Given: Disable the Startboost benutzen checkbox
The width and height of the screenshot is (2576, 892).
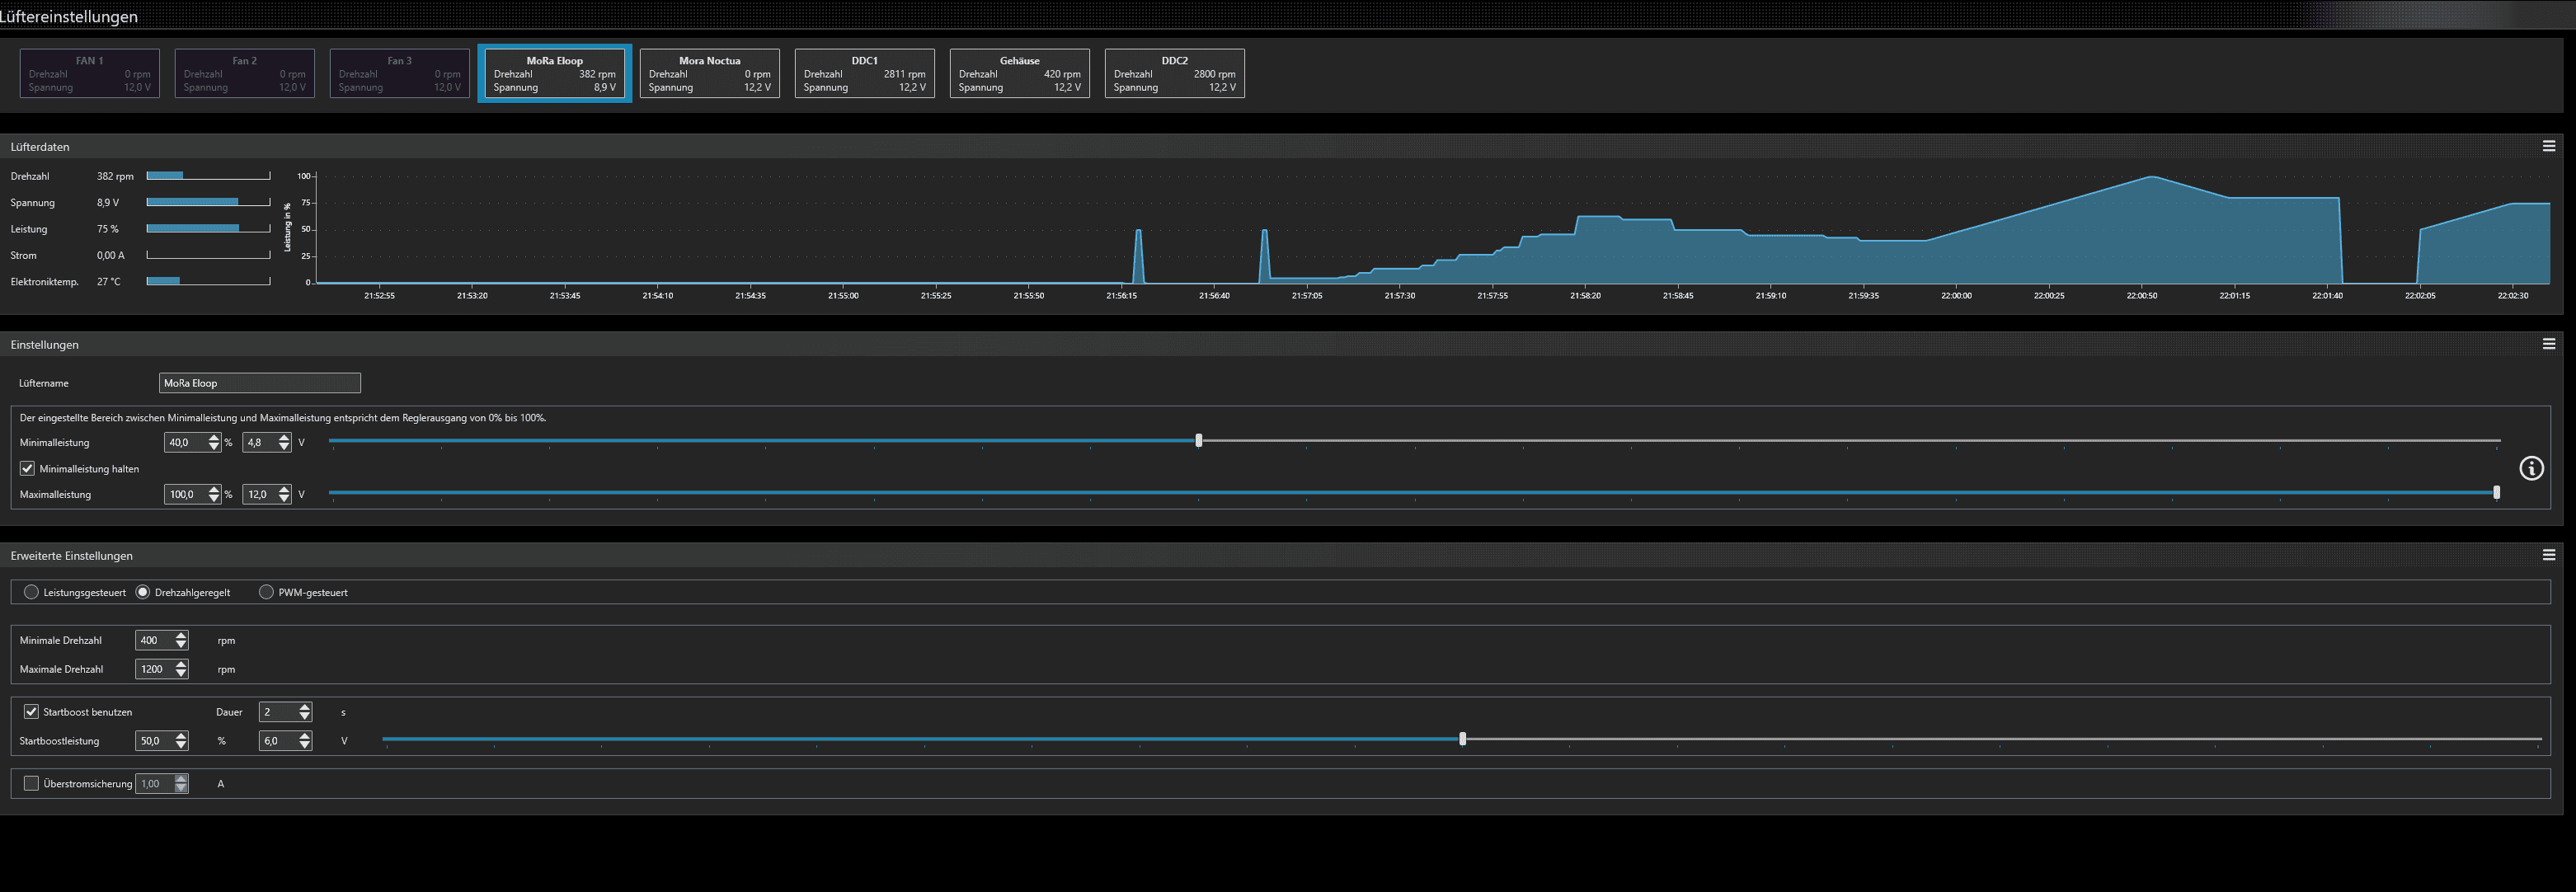Looking at the screenshot, I should pos(31,712).
